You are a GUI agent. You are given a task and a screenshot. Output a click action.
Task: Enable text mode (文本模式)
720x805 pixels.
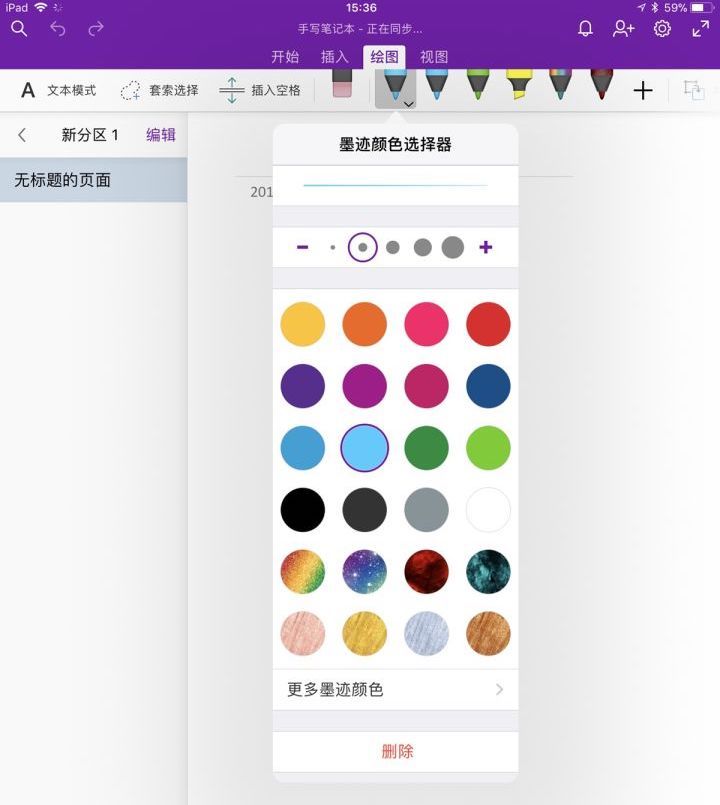pos(59,90)
